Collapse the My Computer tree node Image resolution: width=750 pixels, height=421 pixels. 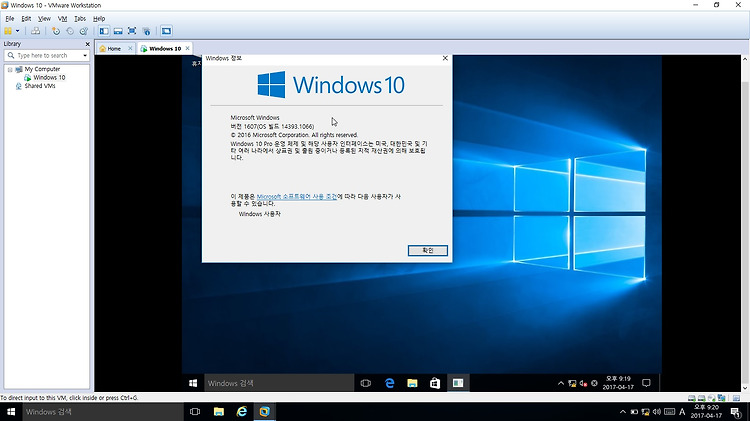(x=10, y=69)
